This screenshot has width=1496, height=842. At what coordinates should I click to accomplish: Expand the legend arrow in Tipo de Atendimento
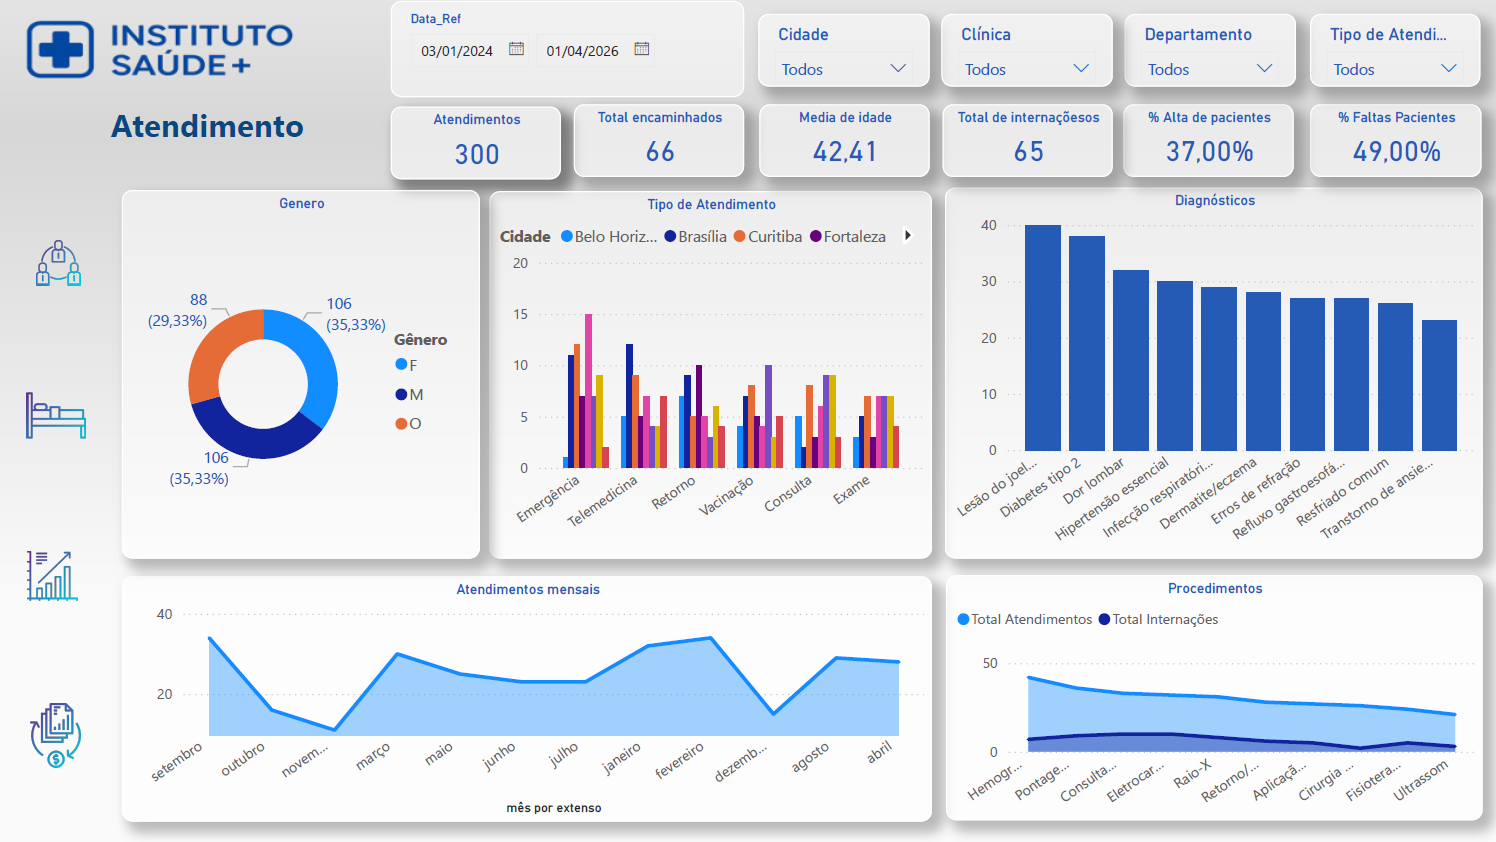coord(908,236)
